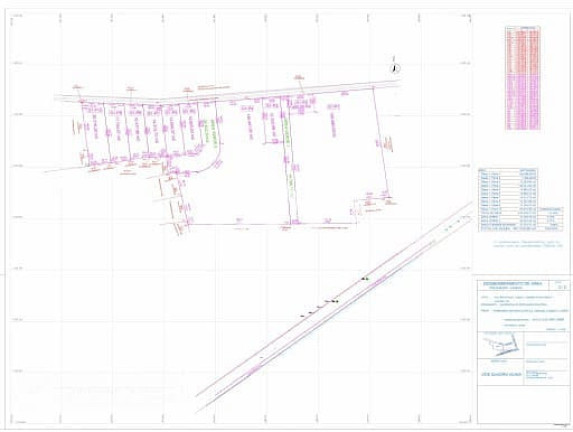
Task: Click the note text below the areas table
Action: (527, 244)
